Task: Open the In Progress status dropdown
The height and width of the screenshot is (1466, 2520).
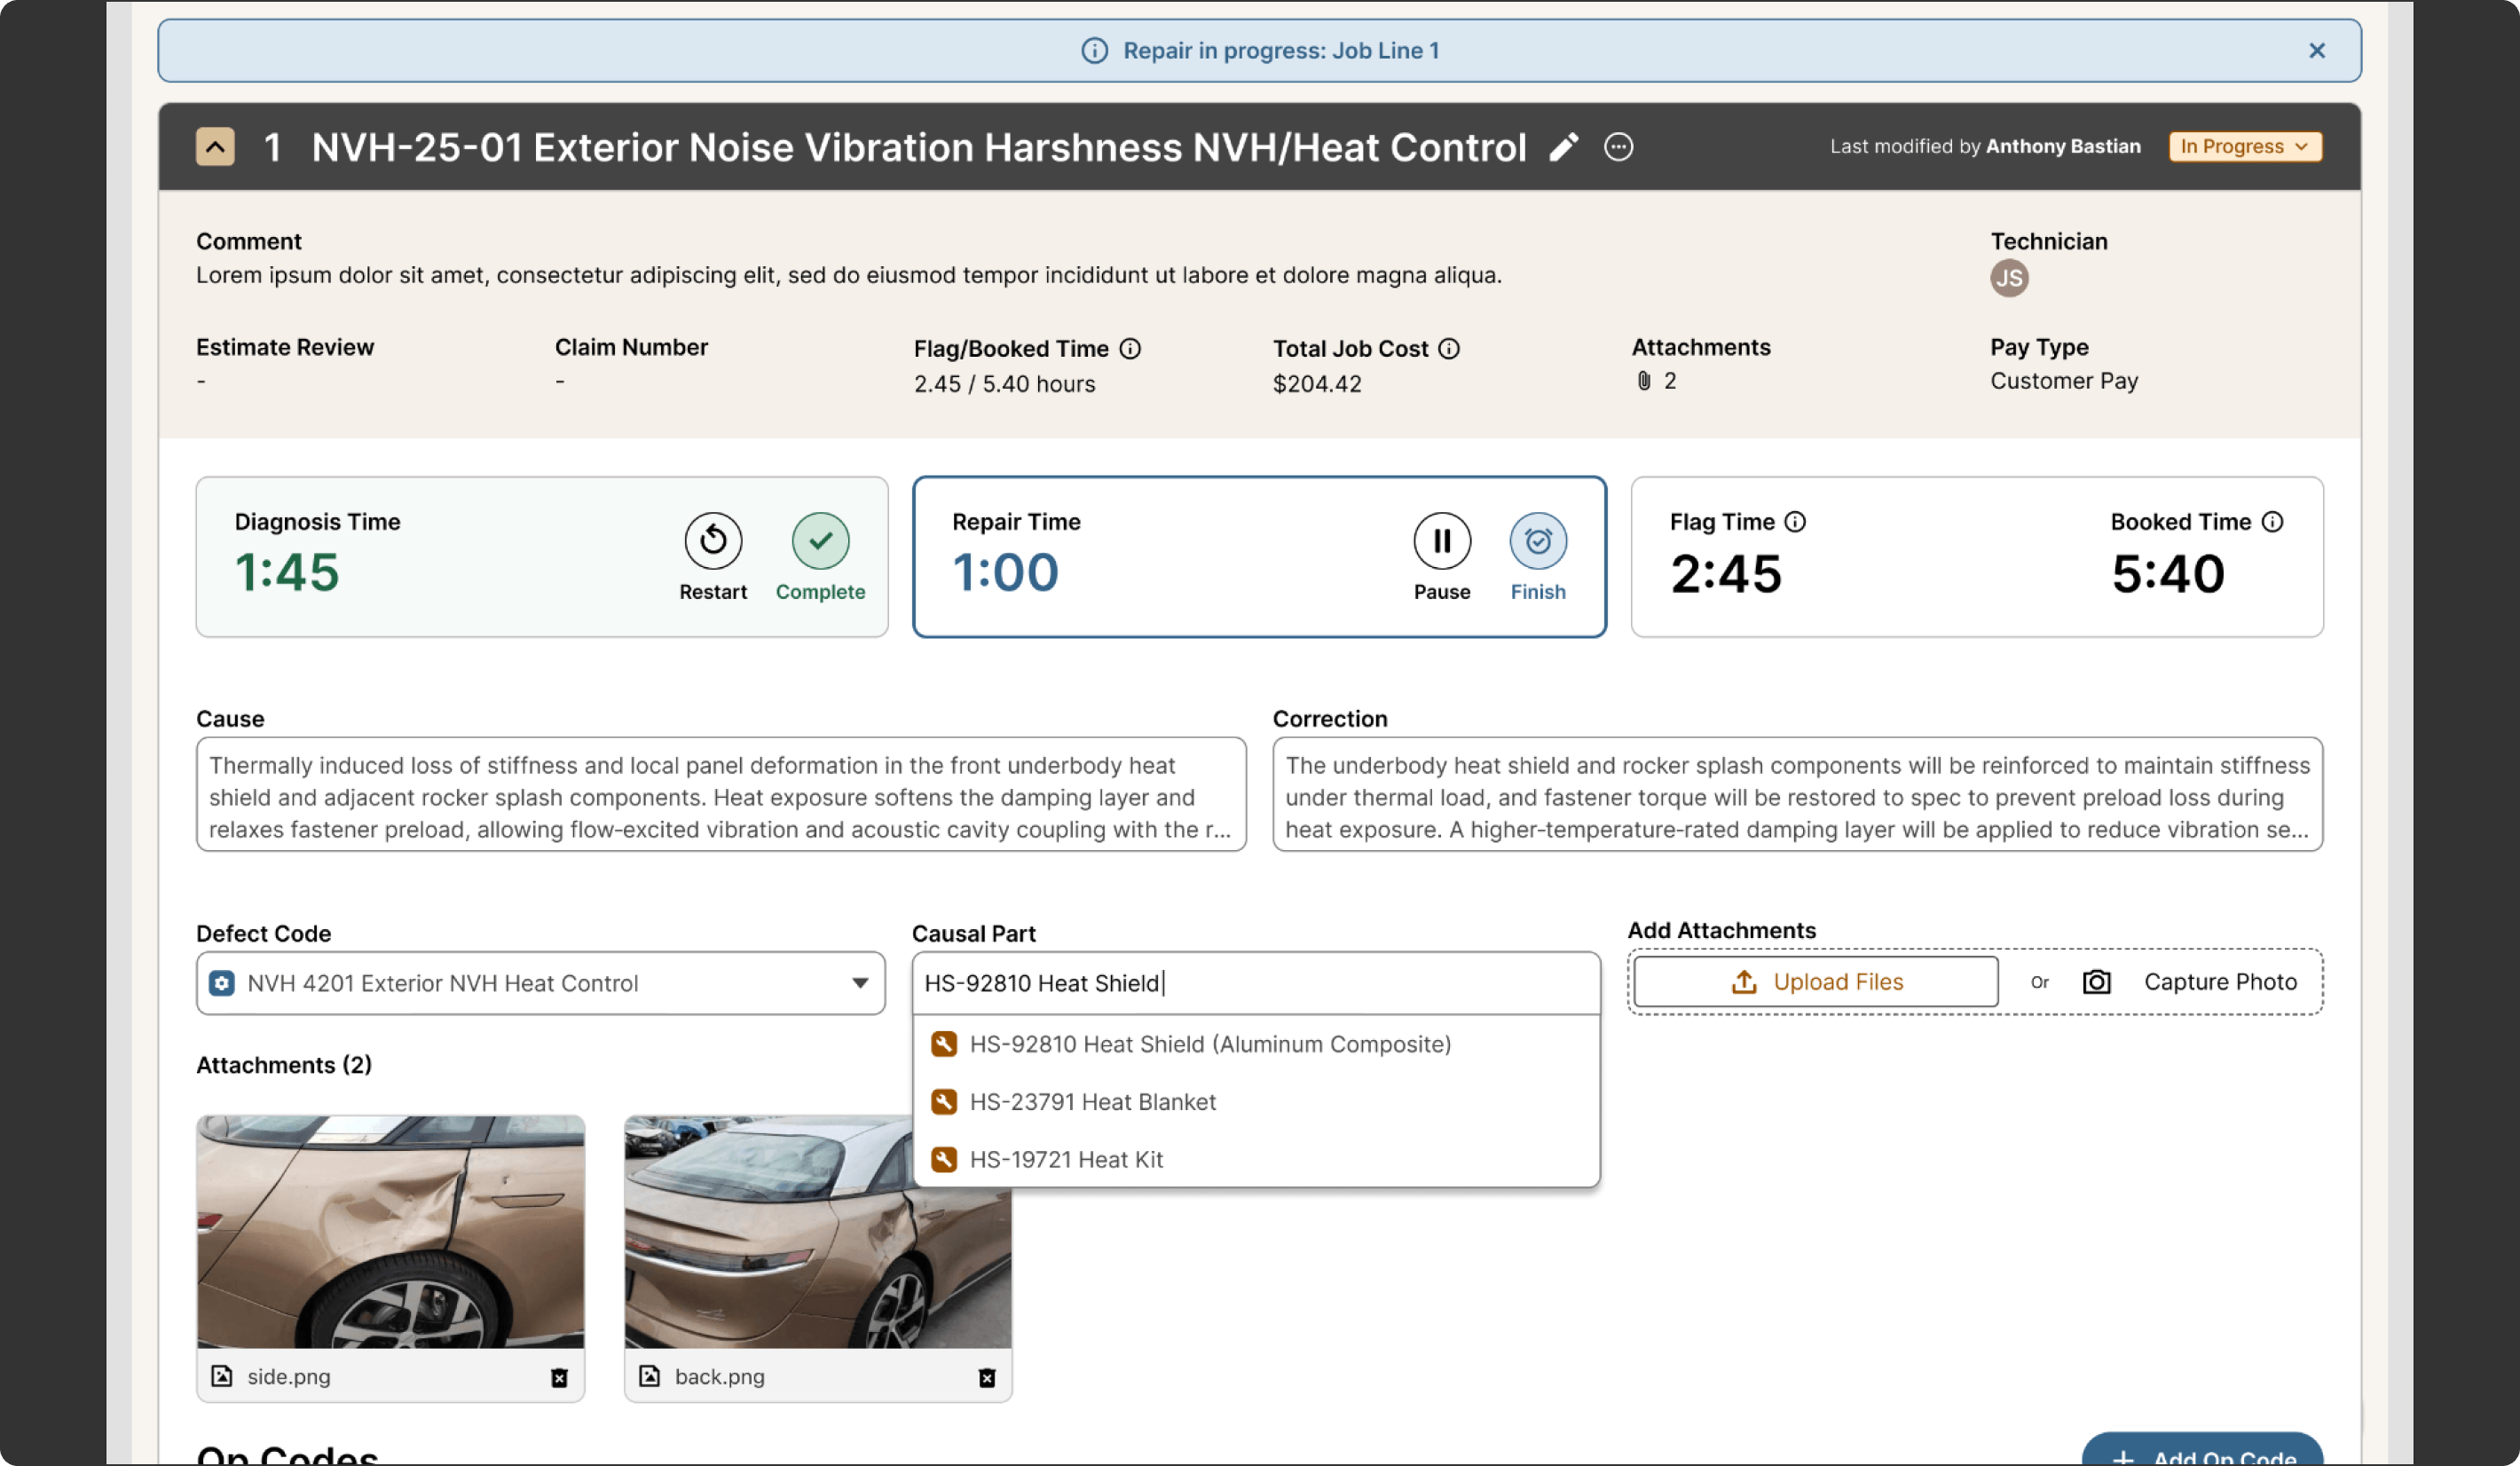Action: pos(2244,146)
